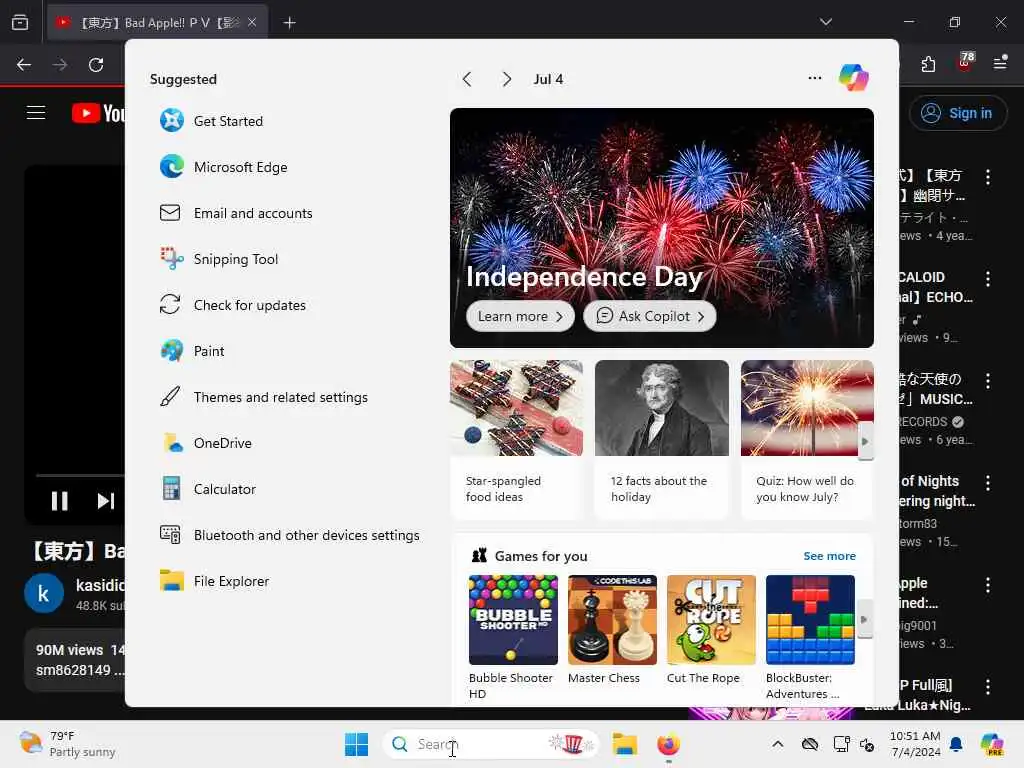Open the weather widget on taskbar
Viewport: 1024px width, 768px height.
coord(67,744)
